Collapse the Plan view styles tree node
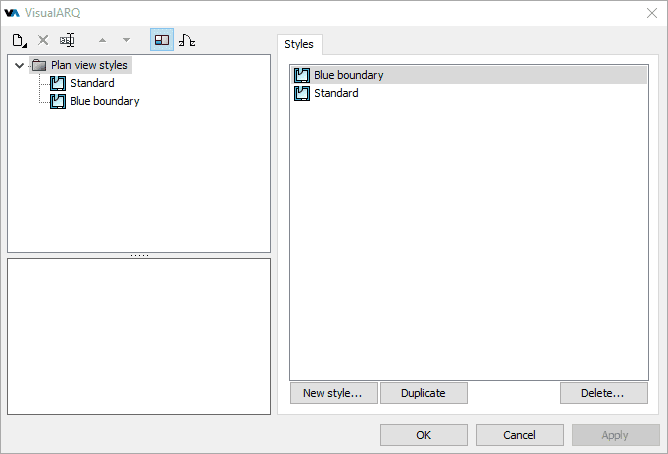The width and height of the screenshot is (668, 454). point(19,65)
